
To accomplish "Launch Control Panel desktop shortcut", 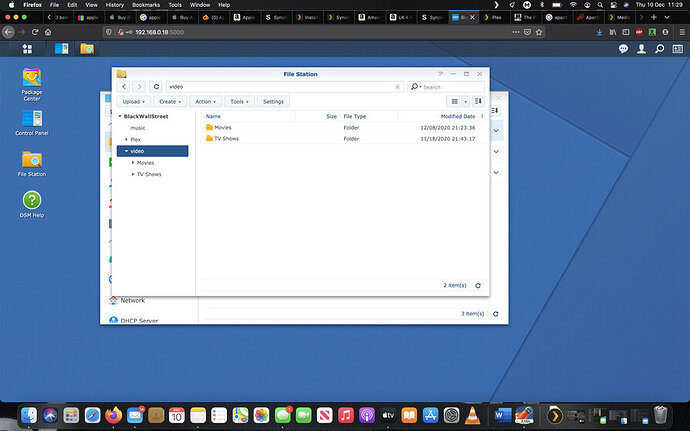I will coord(32,123).
